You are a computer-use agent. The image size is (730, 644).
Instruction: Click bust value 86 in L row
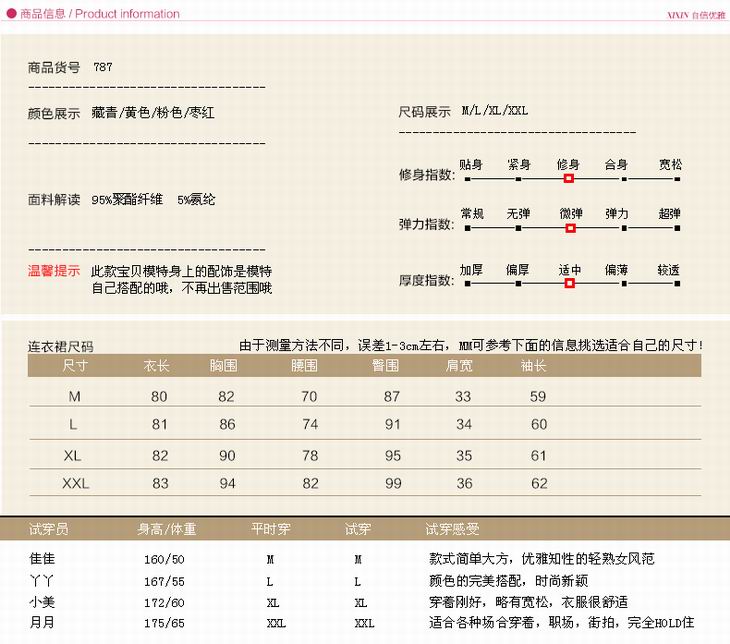tap(227, 424)
